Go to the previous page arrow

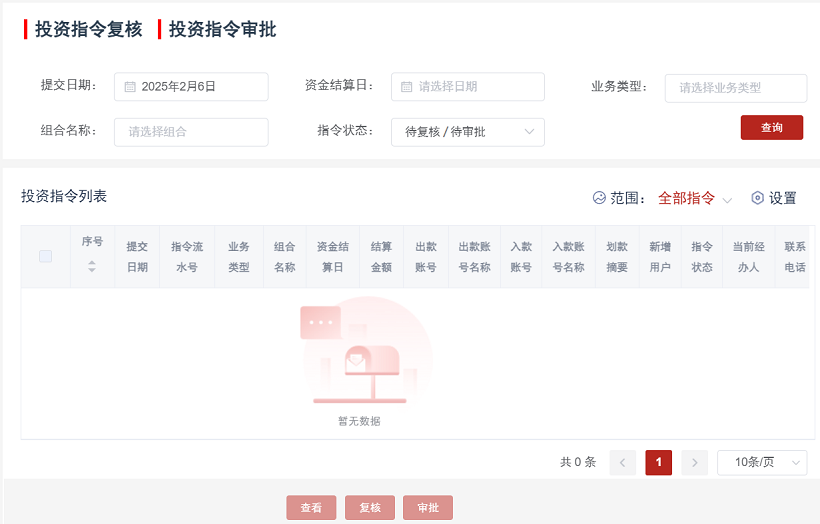(623, 462)
